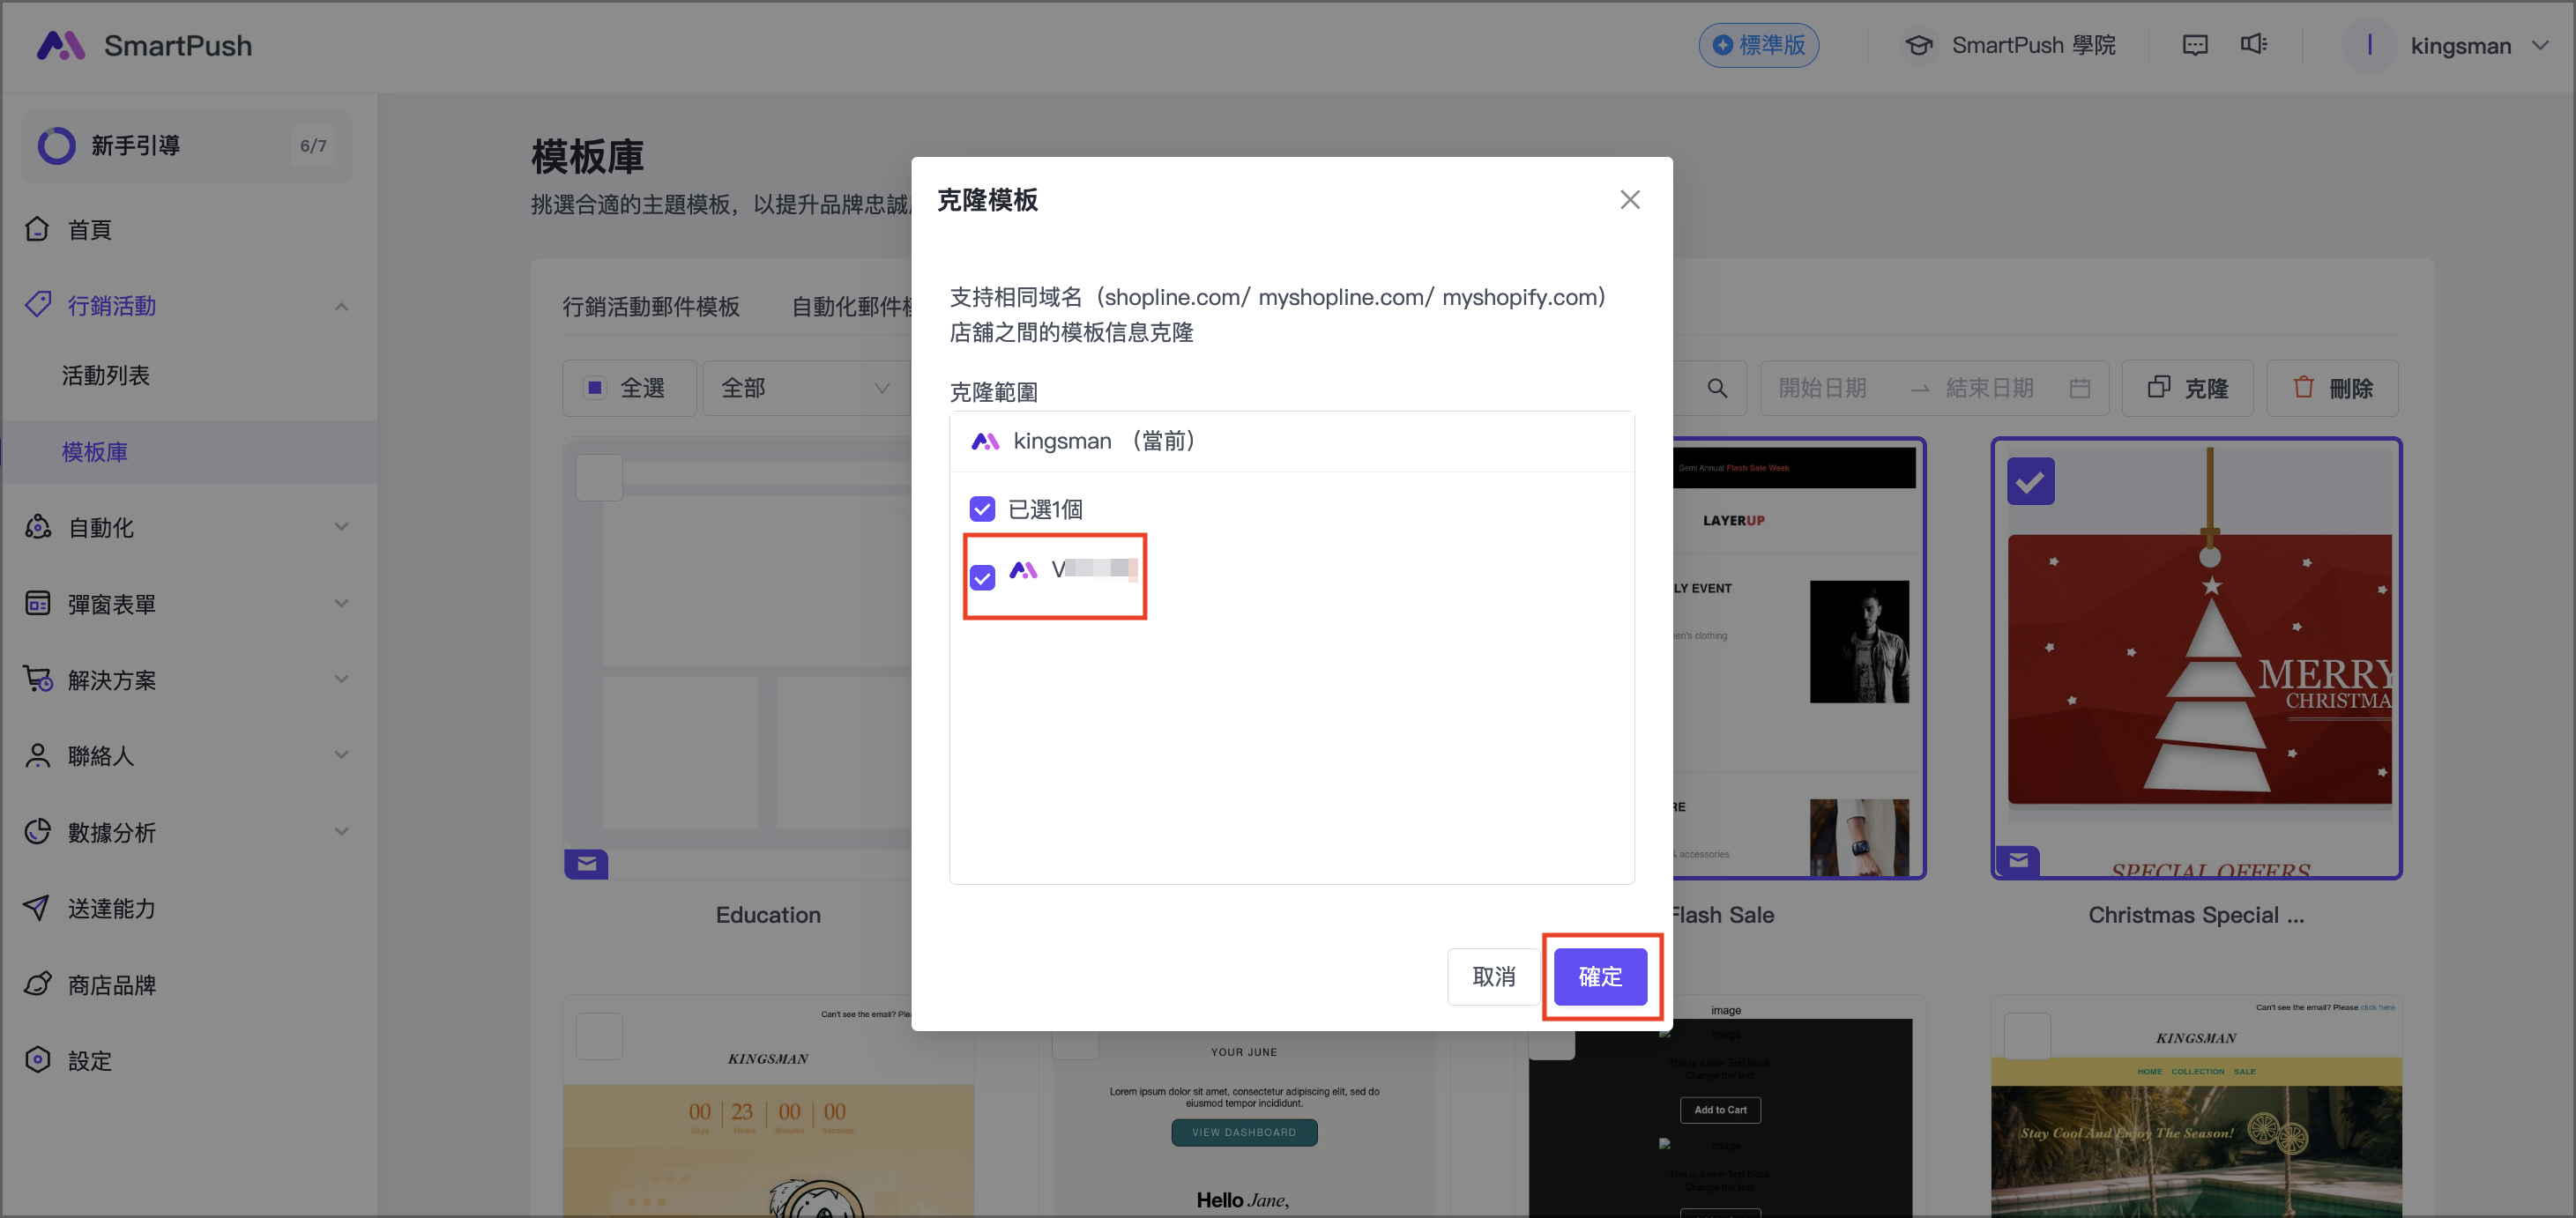Click the 開始日期 start date field
The height and width of the screenshot is (1218, 2576).
pyautogui.click(x=1822, y=388)
